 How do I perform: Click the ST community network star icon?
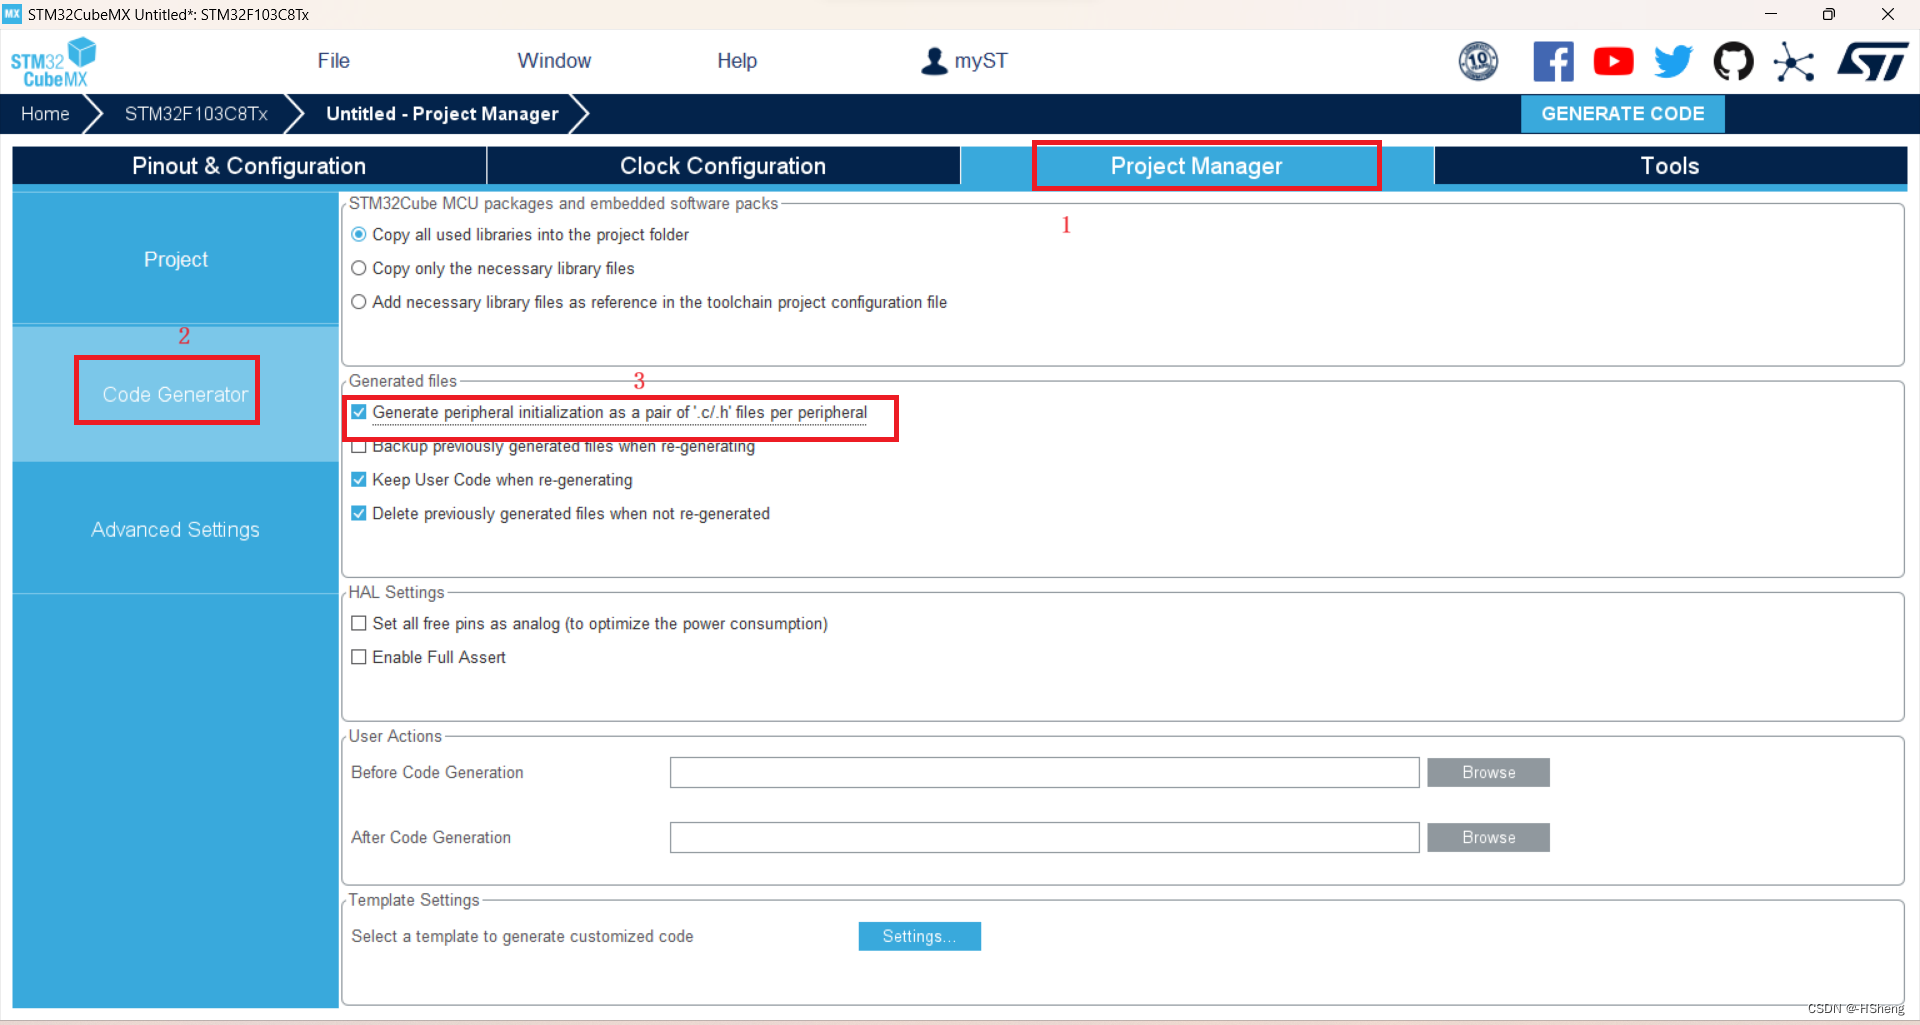point(1794,62)
